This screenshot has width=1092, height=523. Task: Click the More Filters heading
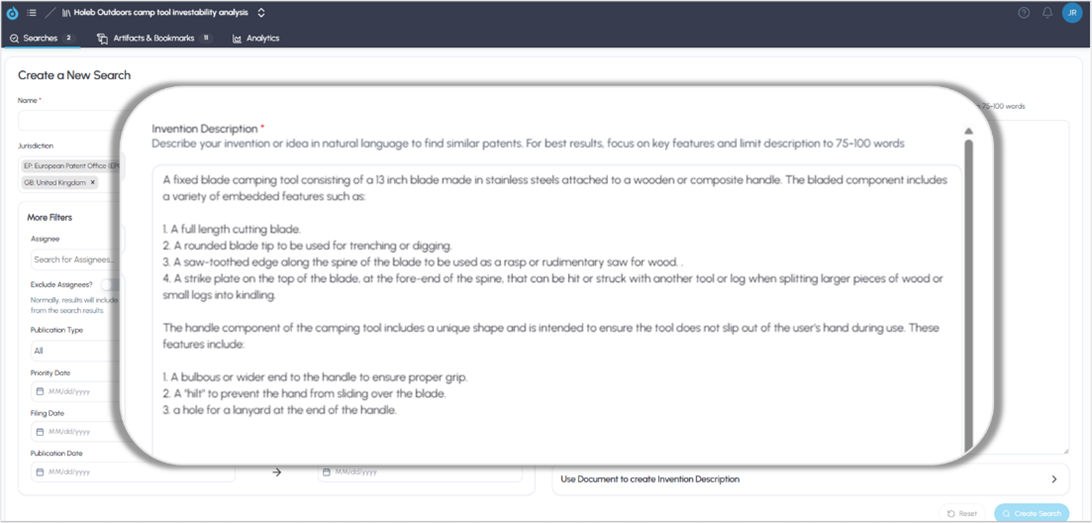49,217
